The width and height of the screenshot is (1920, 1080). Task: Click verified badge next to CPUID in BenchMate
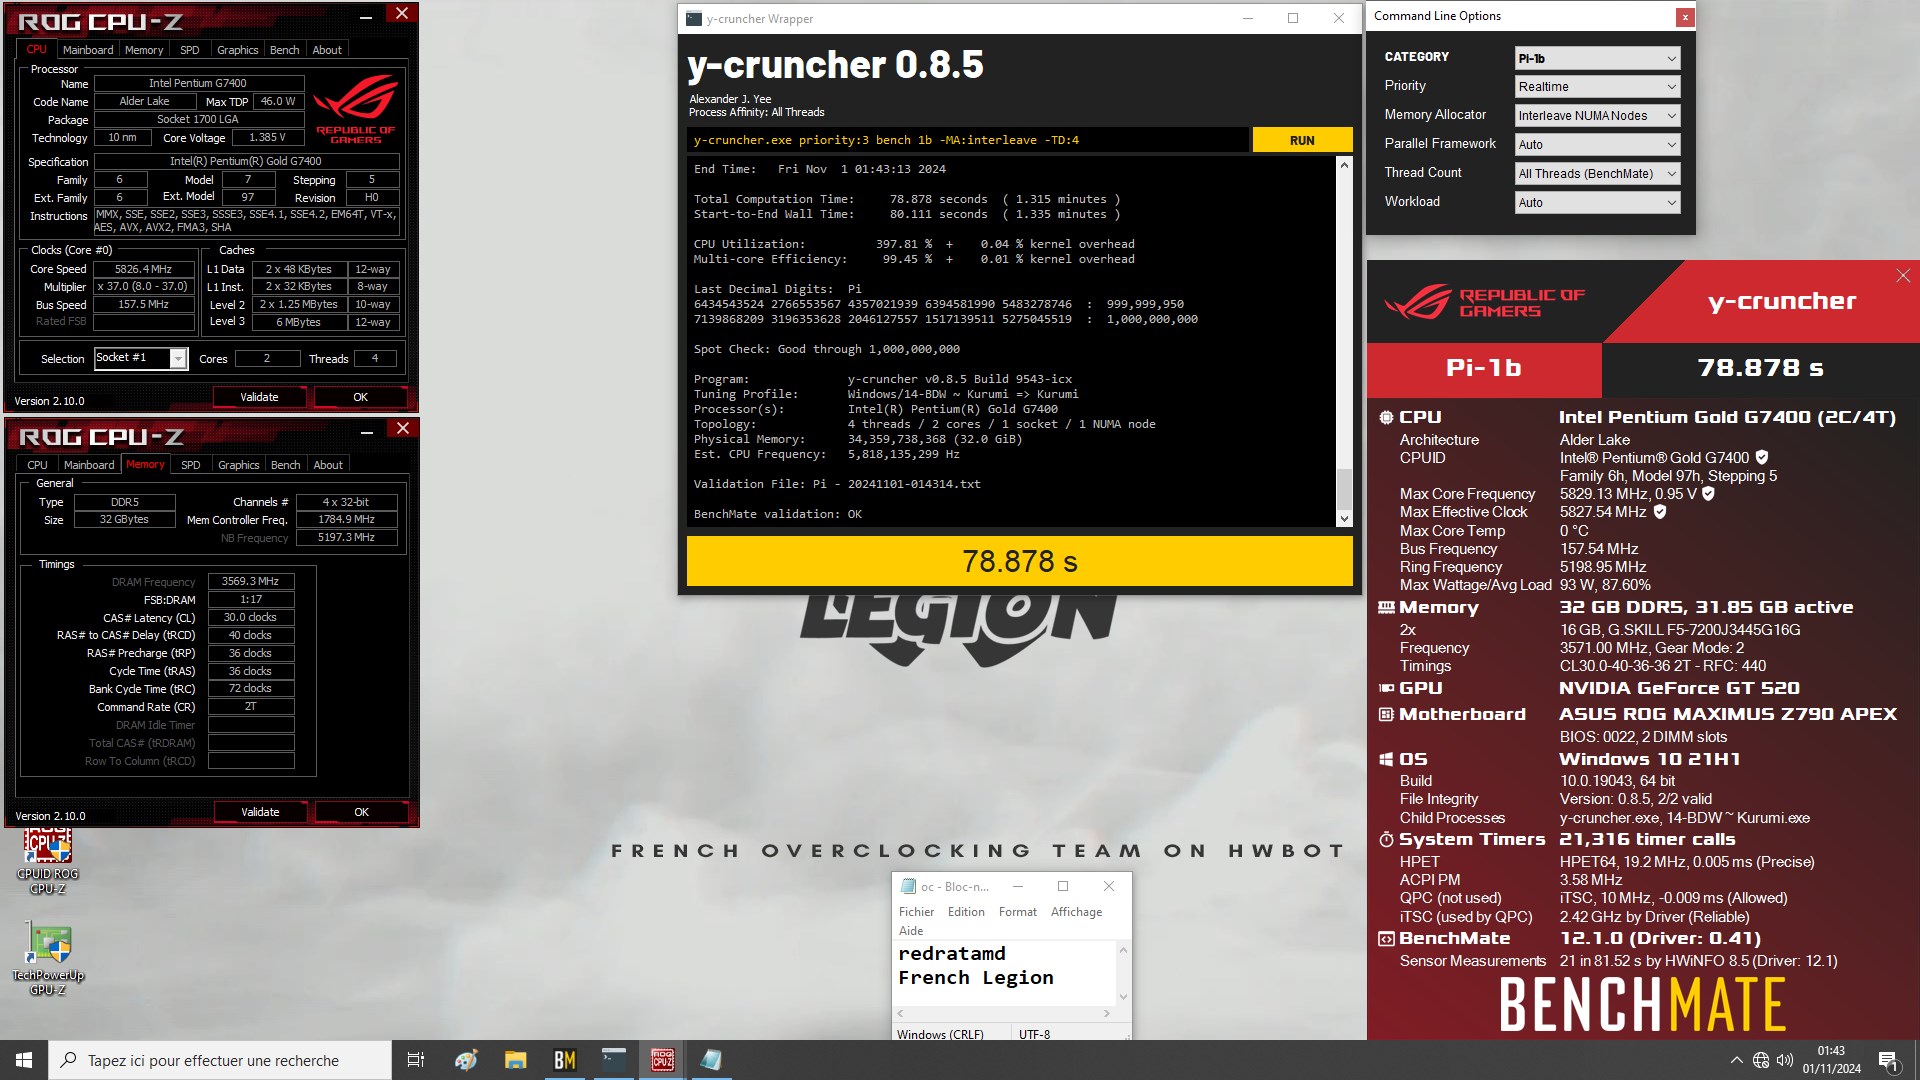(x=1762, y=457)
